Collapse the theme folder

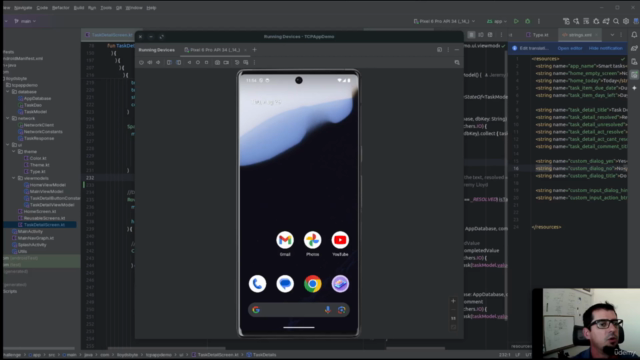[14, 151]
